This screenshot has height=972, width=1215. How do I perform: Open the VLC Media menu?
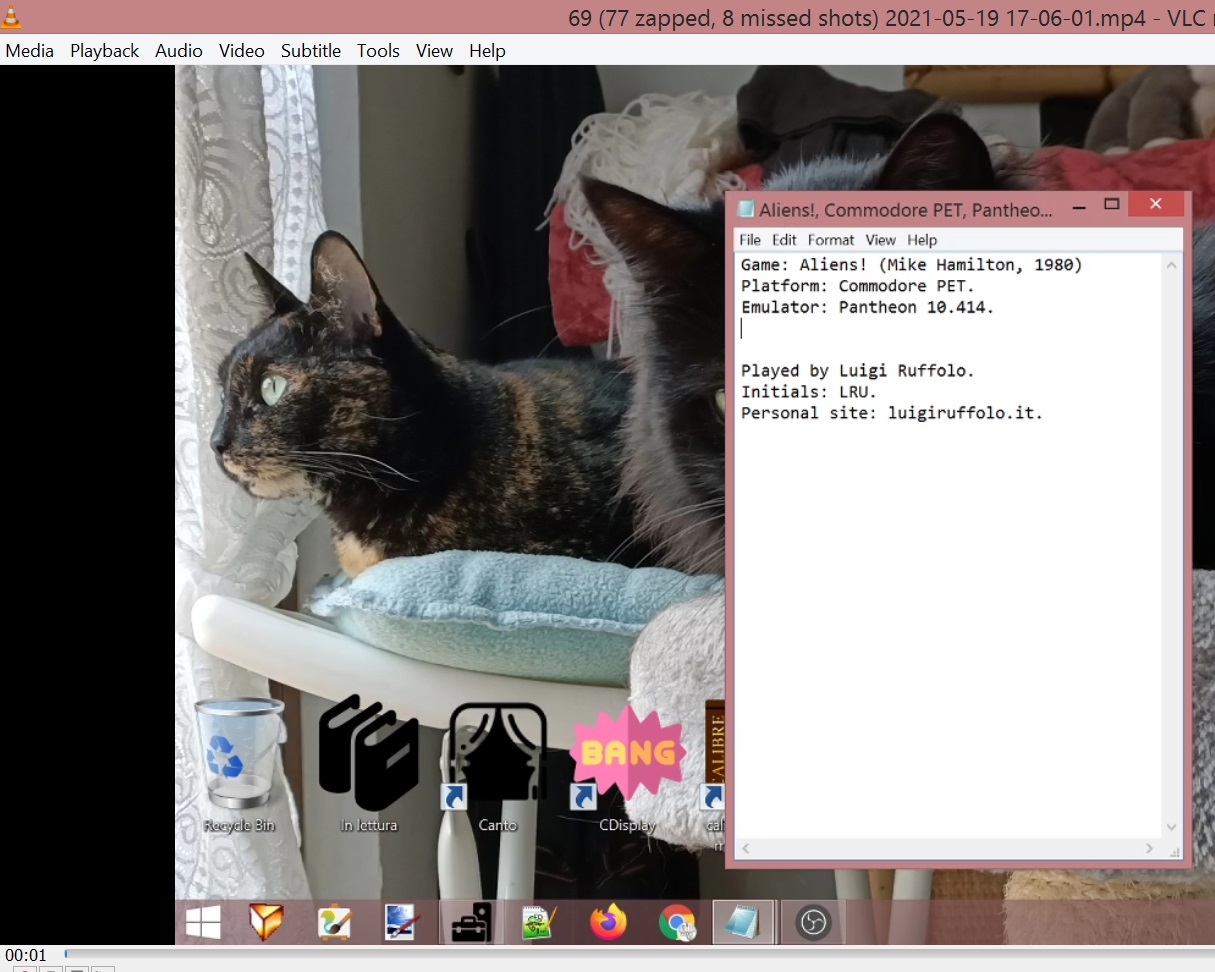pos(30,51)
